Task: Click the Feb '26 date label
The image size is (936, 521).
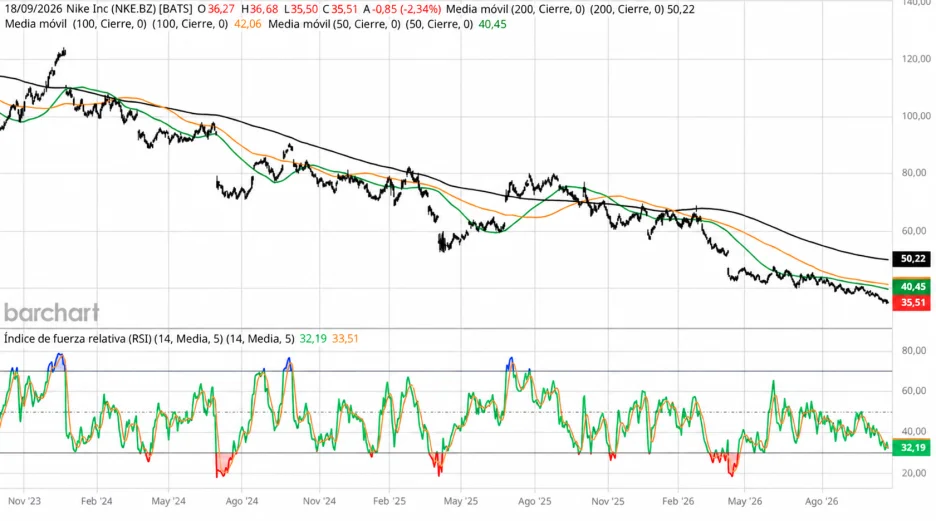Action: pos(678,501)
